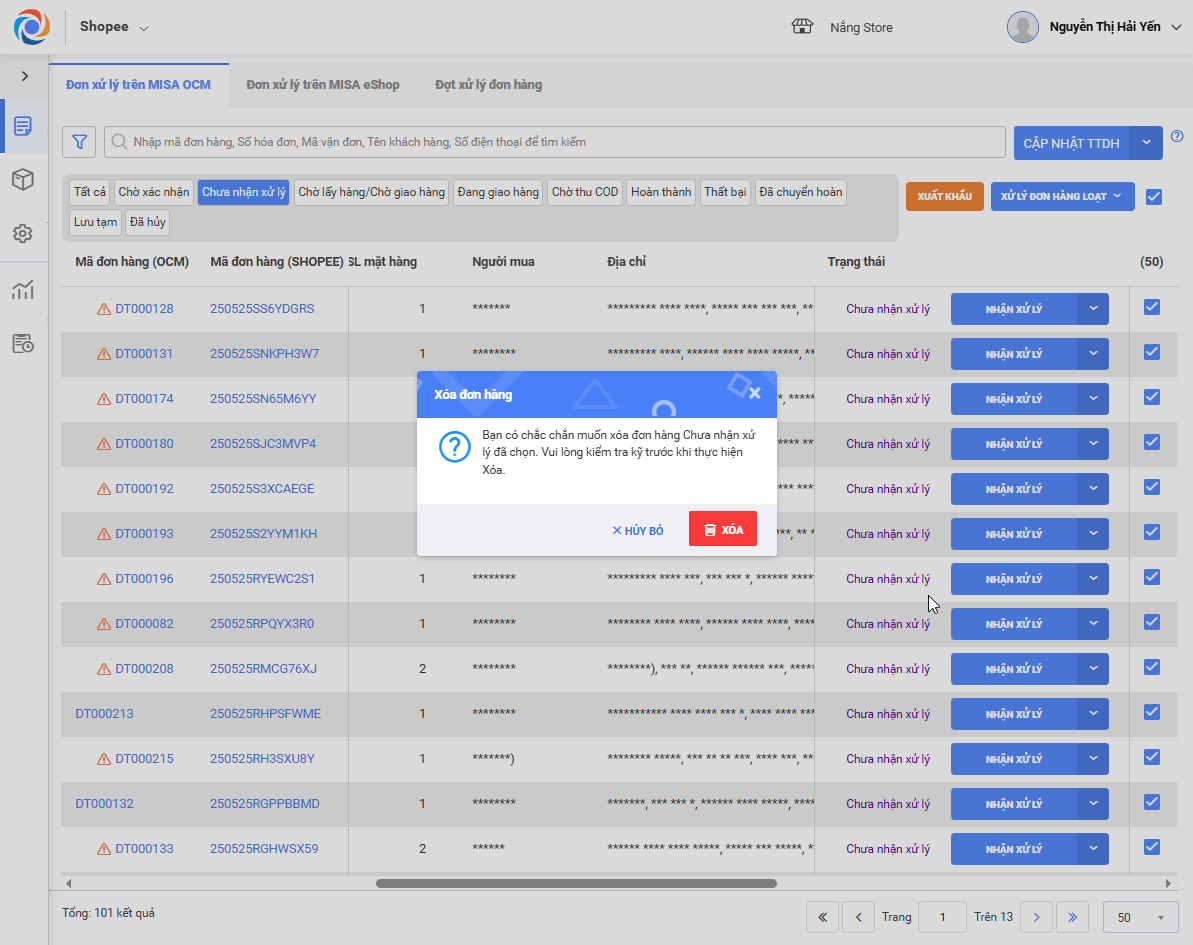1193x945 pixels.
Task: Expand the left sidebar chevron
Action: pyautogui.click(x=25, y=76)
